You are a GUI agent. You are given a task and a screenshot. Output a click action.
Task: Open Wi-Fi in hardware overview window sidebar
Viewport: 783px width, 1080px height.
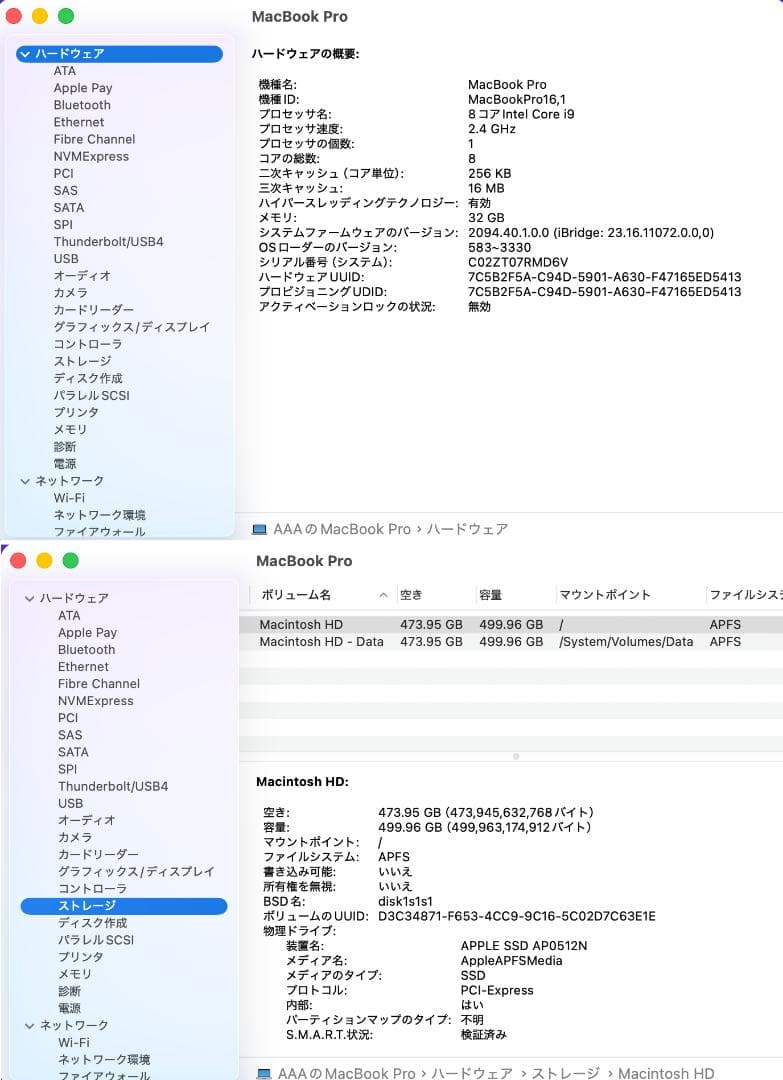[69, 498]
